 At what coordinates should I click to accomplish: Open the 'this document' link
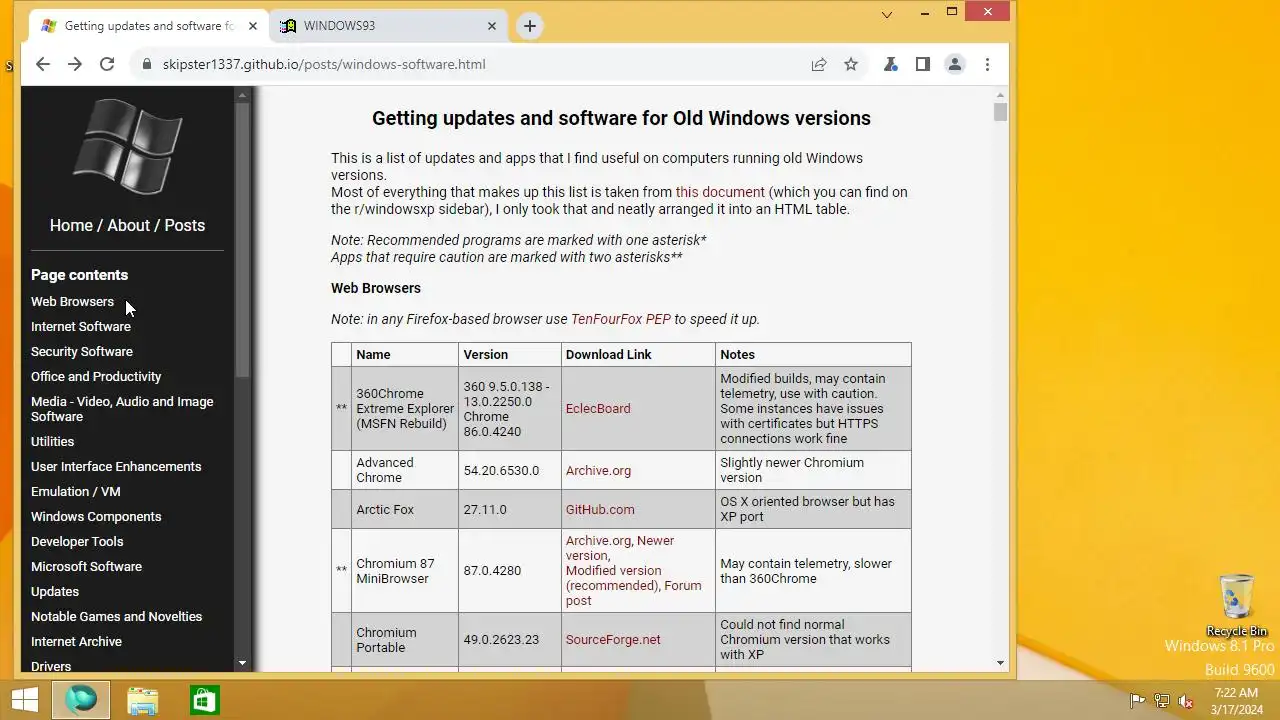pos(720,192)
